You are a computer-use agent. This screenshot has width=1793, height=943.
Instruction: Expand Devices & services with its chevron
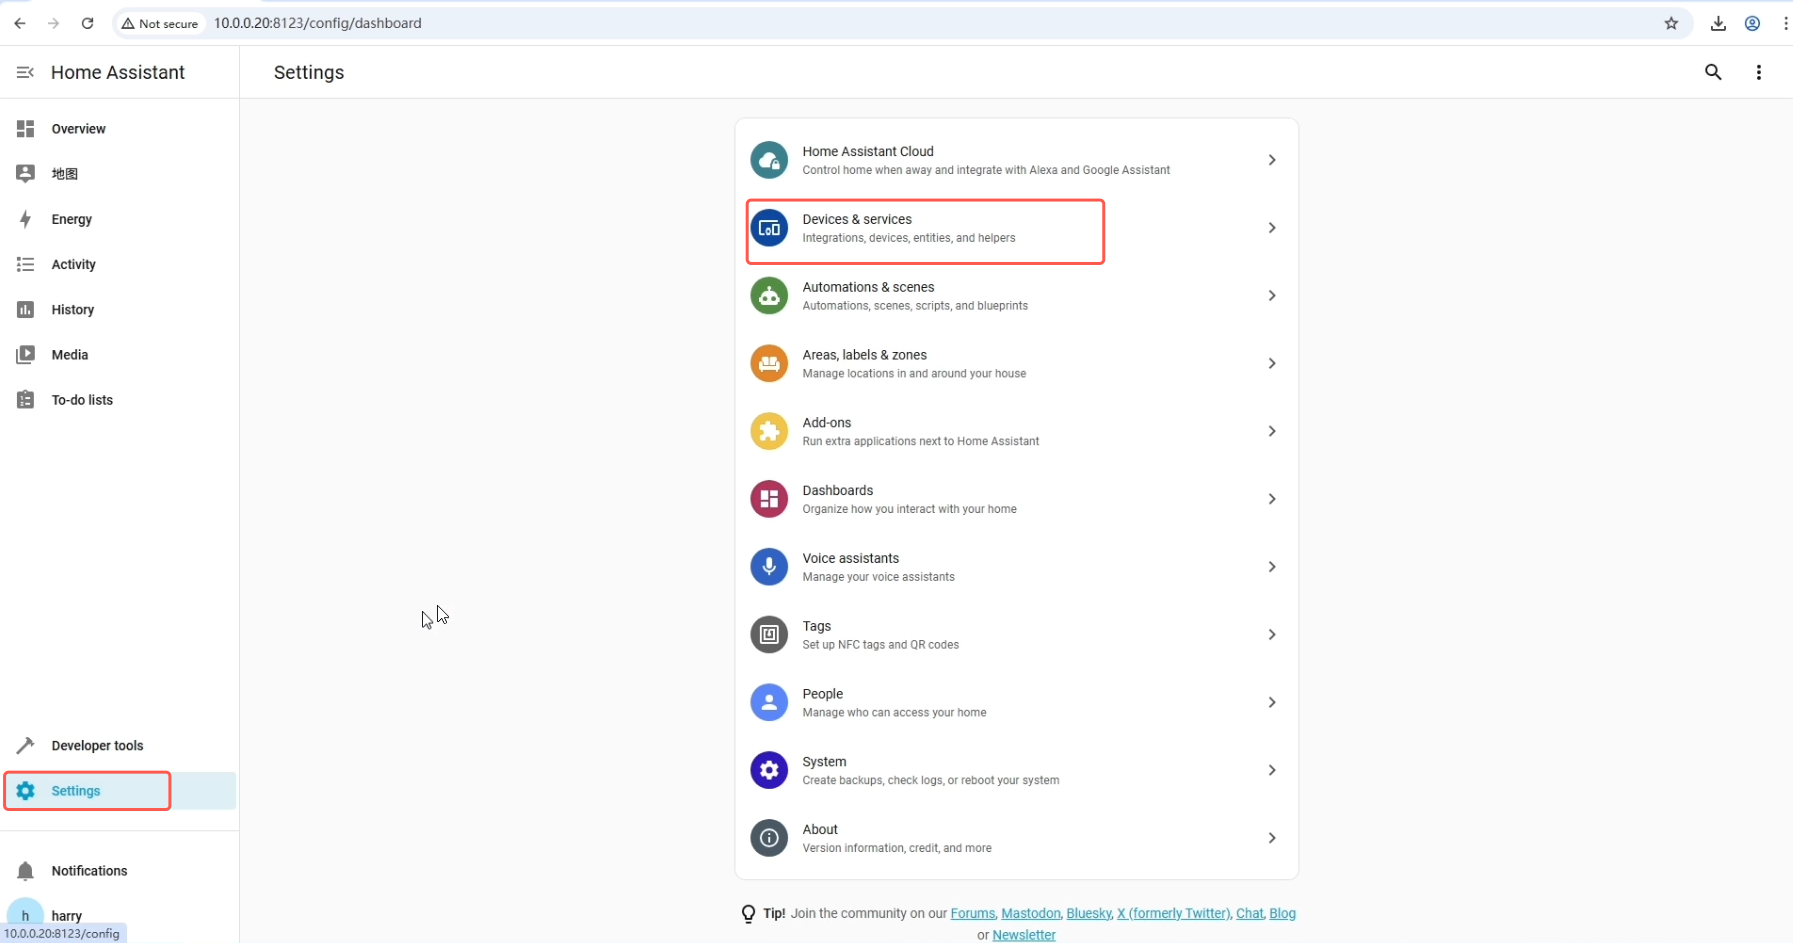[1271, 228]
